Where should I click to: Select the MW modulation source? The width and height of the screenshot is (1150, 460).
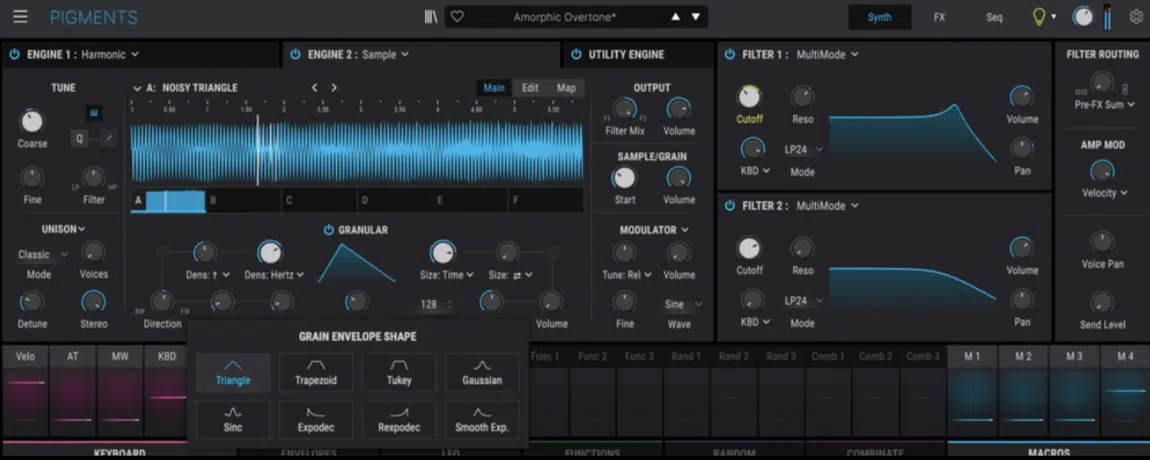[120, 357]
